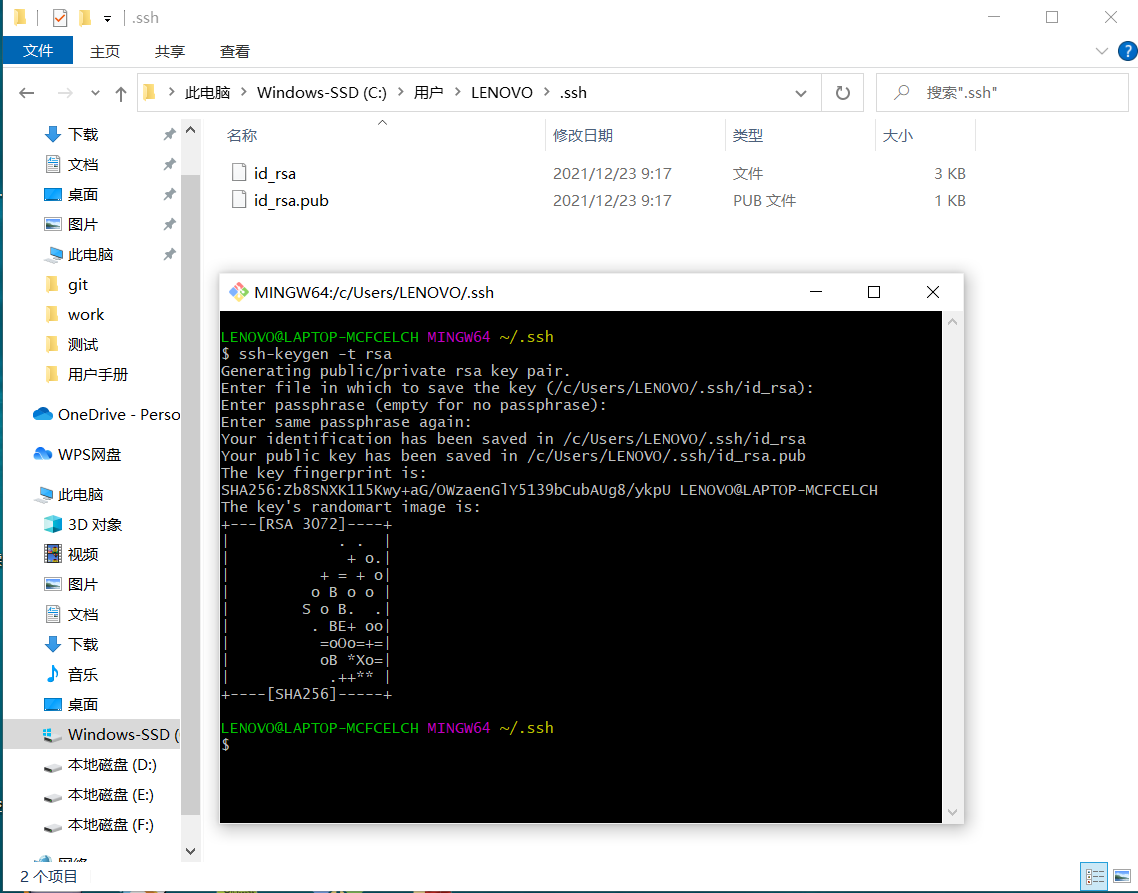Select the id_rsa.pub file

coord(291,200)
